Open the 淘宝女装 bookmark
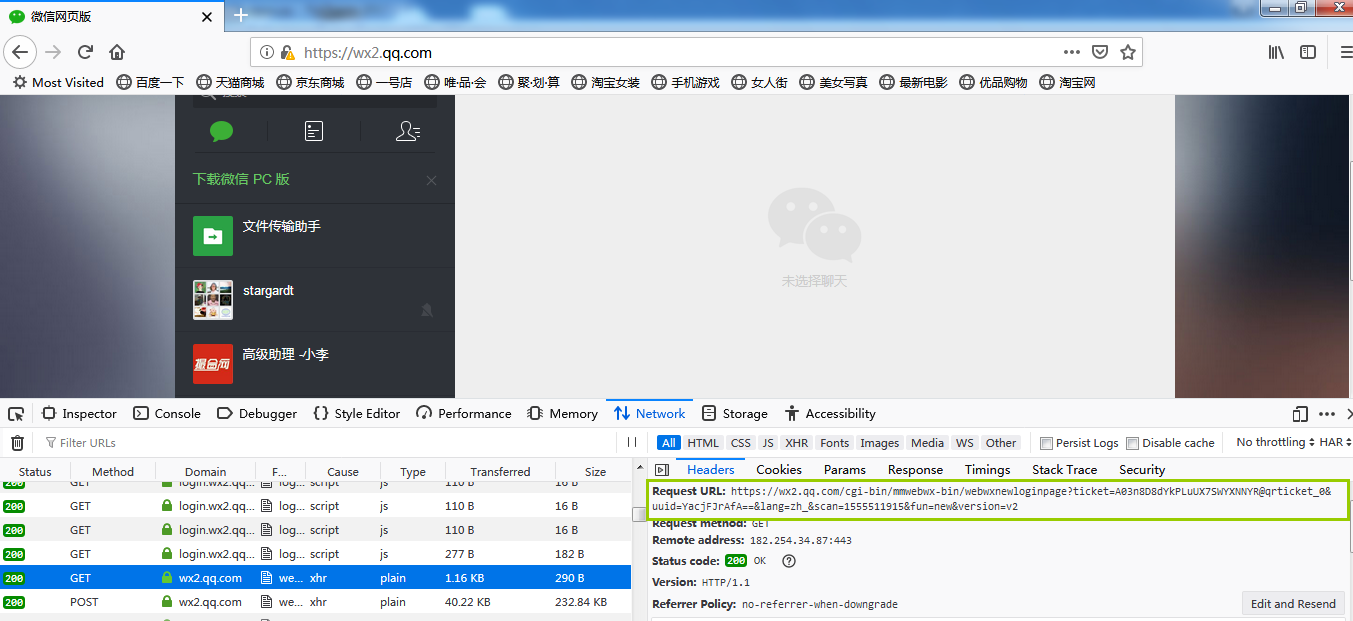This screenshot has width=1353, height=621. [606, 82]
